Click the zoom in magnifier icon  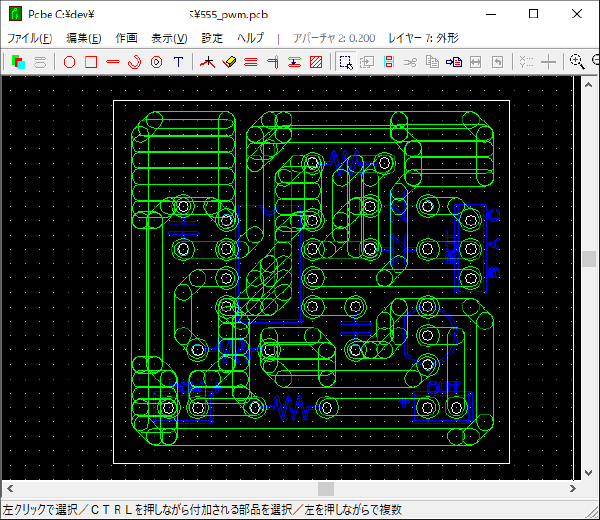[x=577, y=62]
